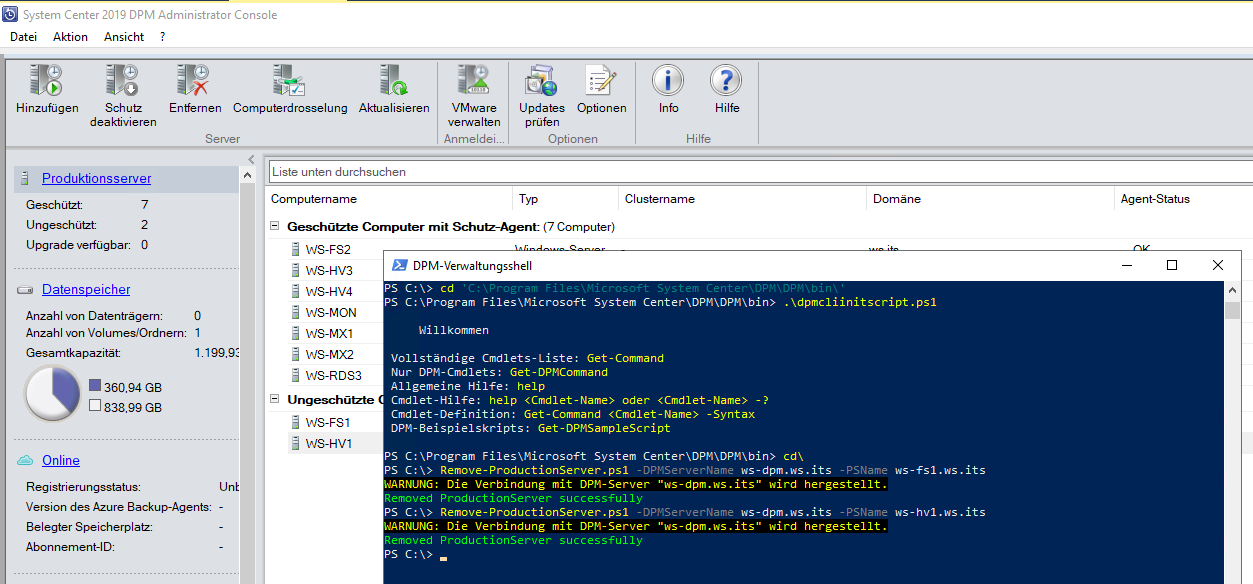1253x584 pixels.
Task: Open VMware verwalten credentials tool
Action: point(473,96)
